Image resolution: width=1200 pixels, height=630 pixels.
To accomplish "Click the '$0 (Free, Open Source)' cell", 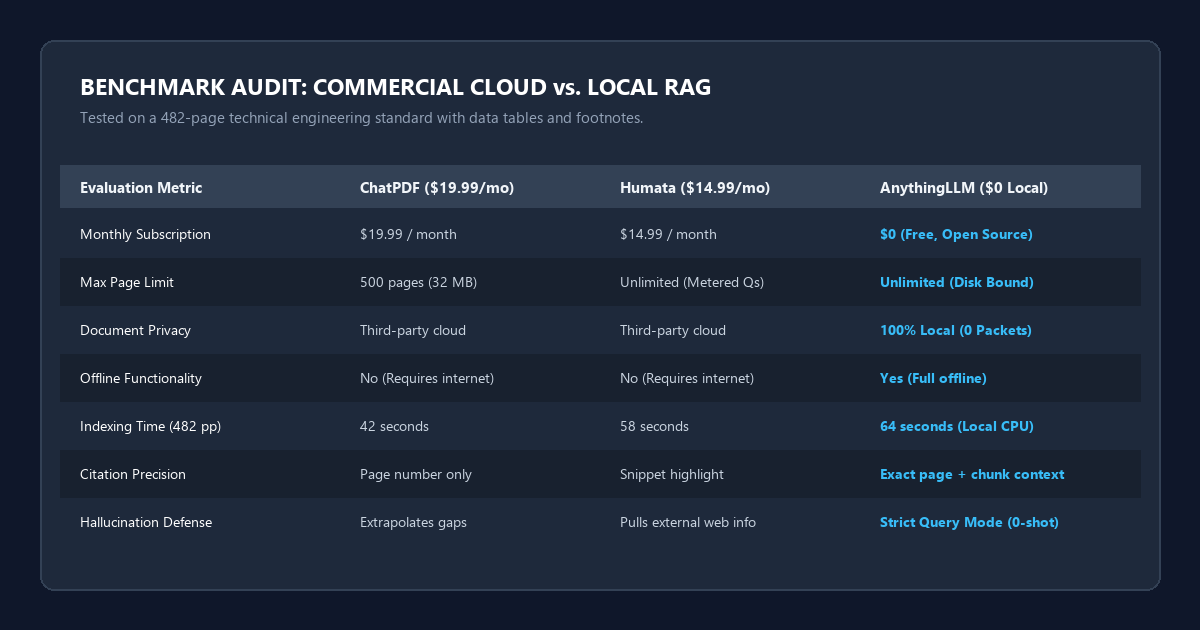I will pyautogui.click(x=956, y=234).
